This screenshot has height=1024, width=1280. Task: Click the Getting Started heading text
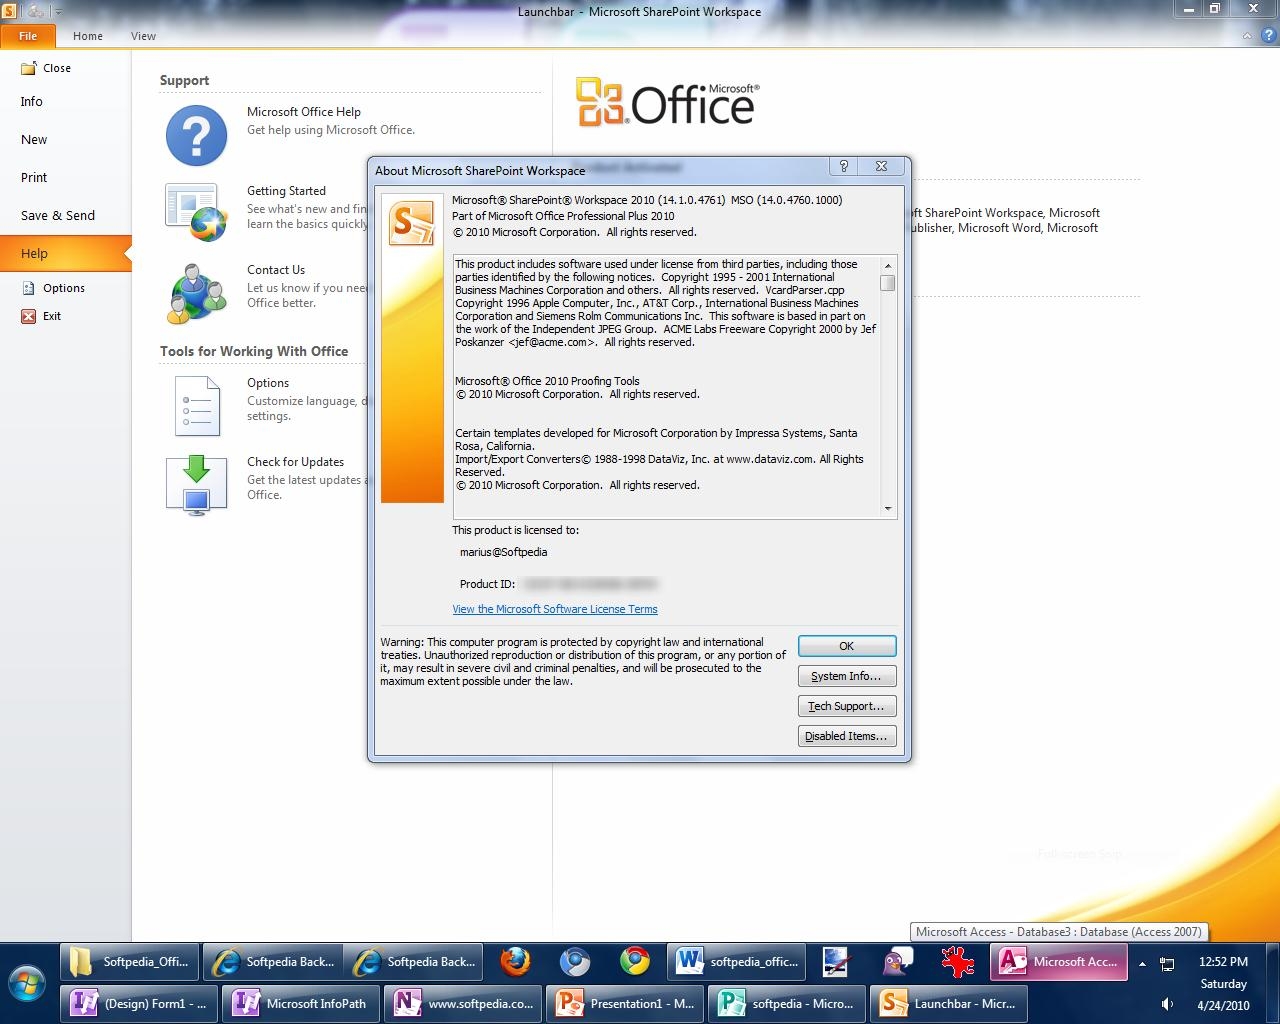pos(286,191)
